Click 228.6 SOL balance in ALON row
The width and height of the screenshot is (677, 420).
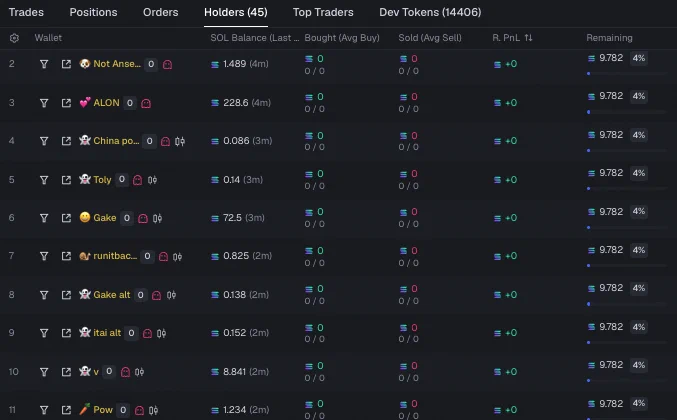(236, 103)
